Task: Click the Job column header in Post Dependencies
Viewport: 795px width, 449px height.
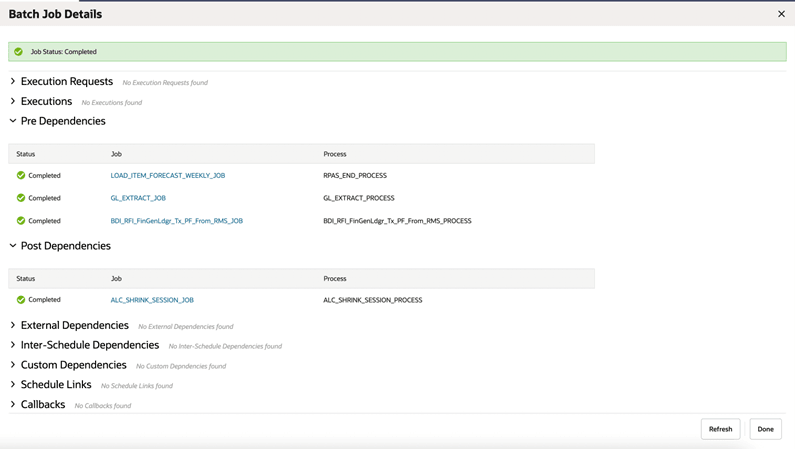Action: [x=116, y=278]
